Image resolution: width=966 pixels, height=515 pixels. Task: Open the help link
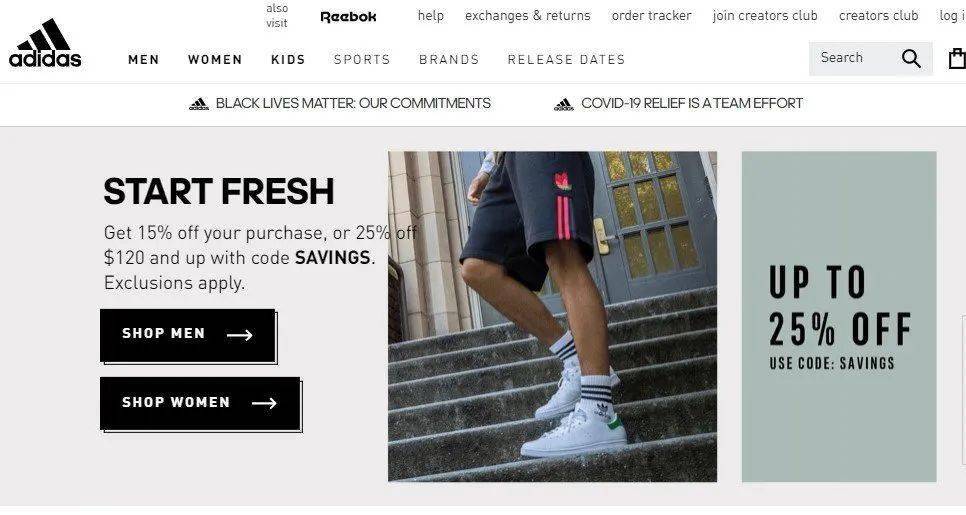431,15
